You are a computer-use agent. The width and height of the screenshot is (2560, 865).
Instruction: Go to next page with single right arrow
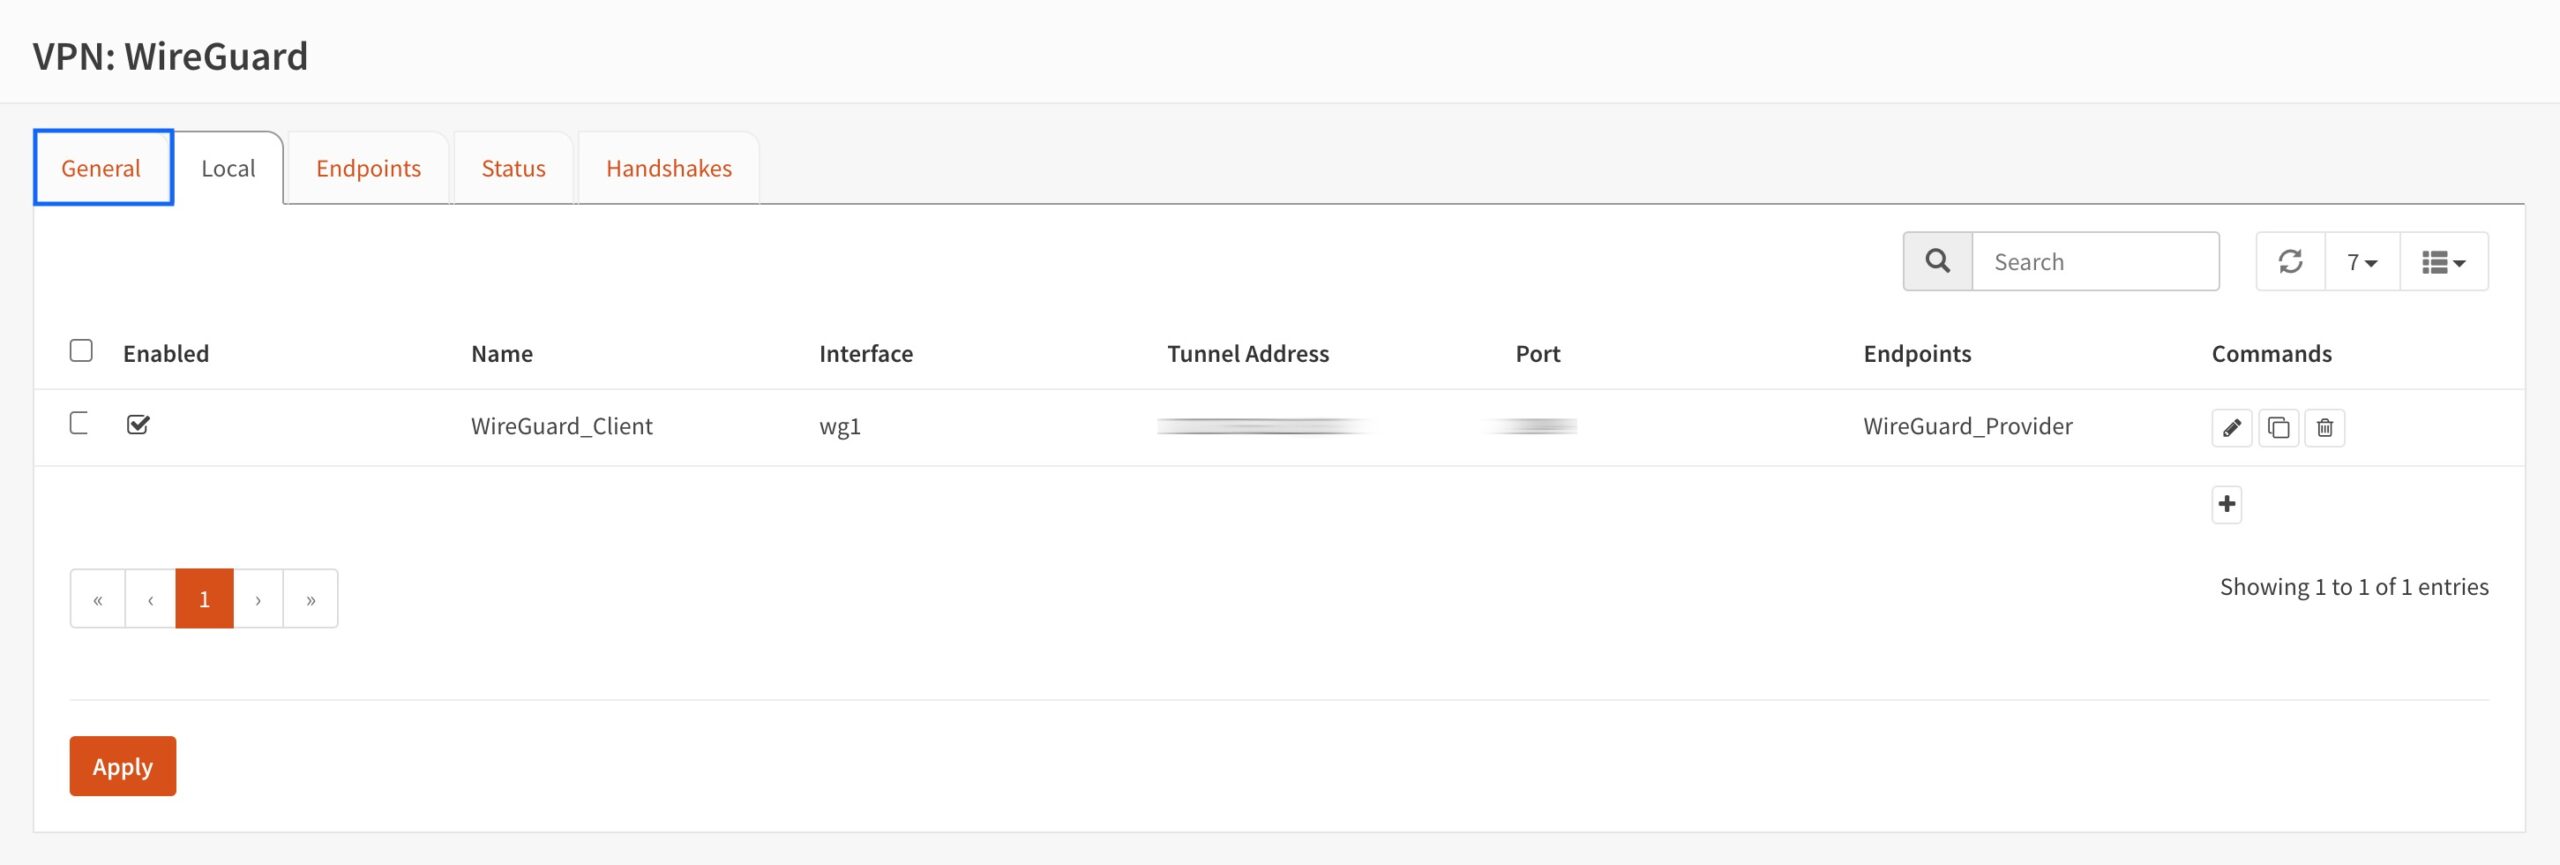click(258, 599)
